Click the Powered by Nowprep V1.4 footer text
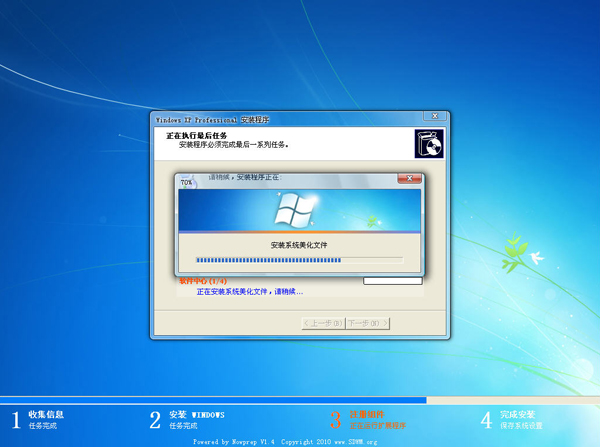 click(285, 442)
